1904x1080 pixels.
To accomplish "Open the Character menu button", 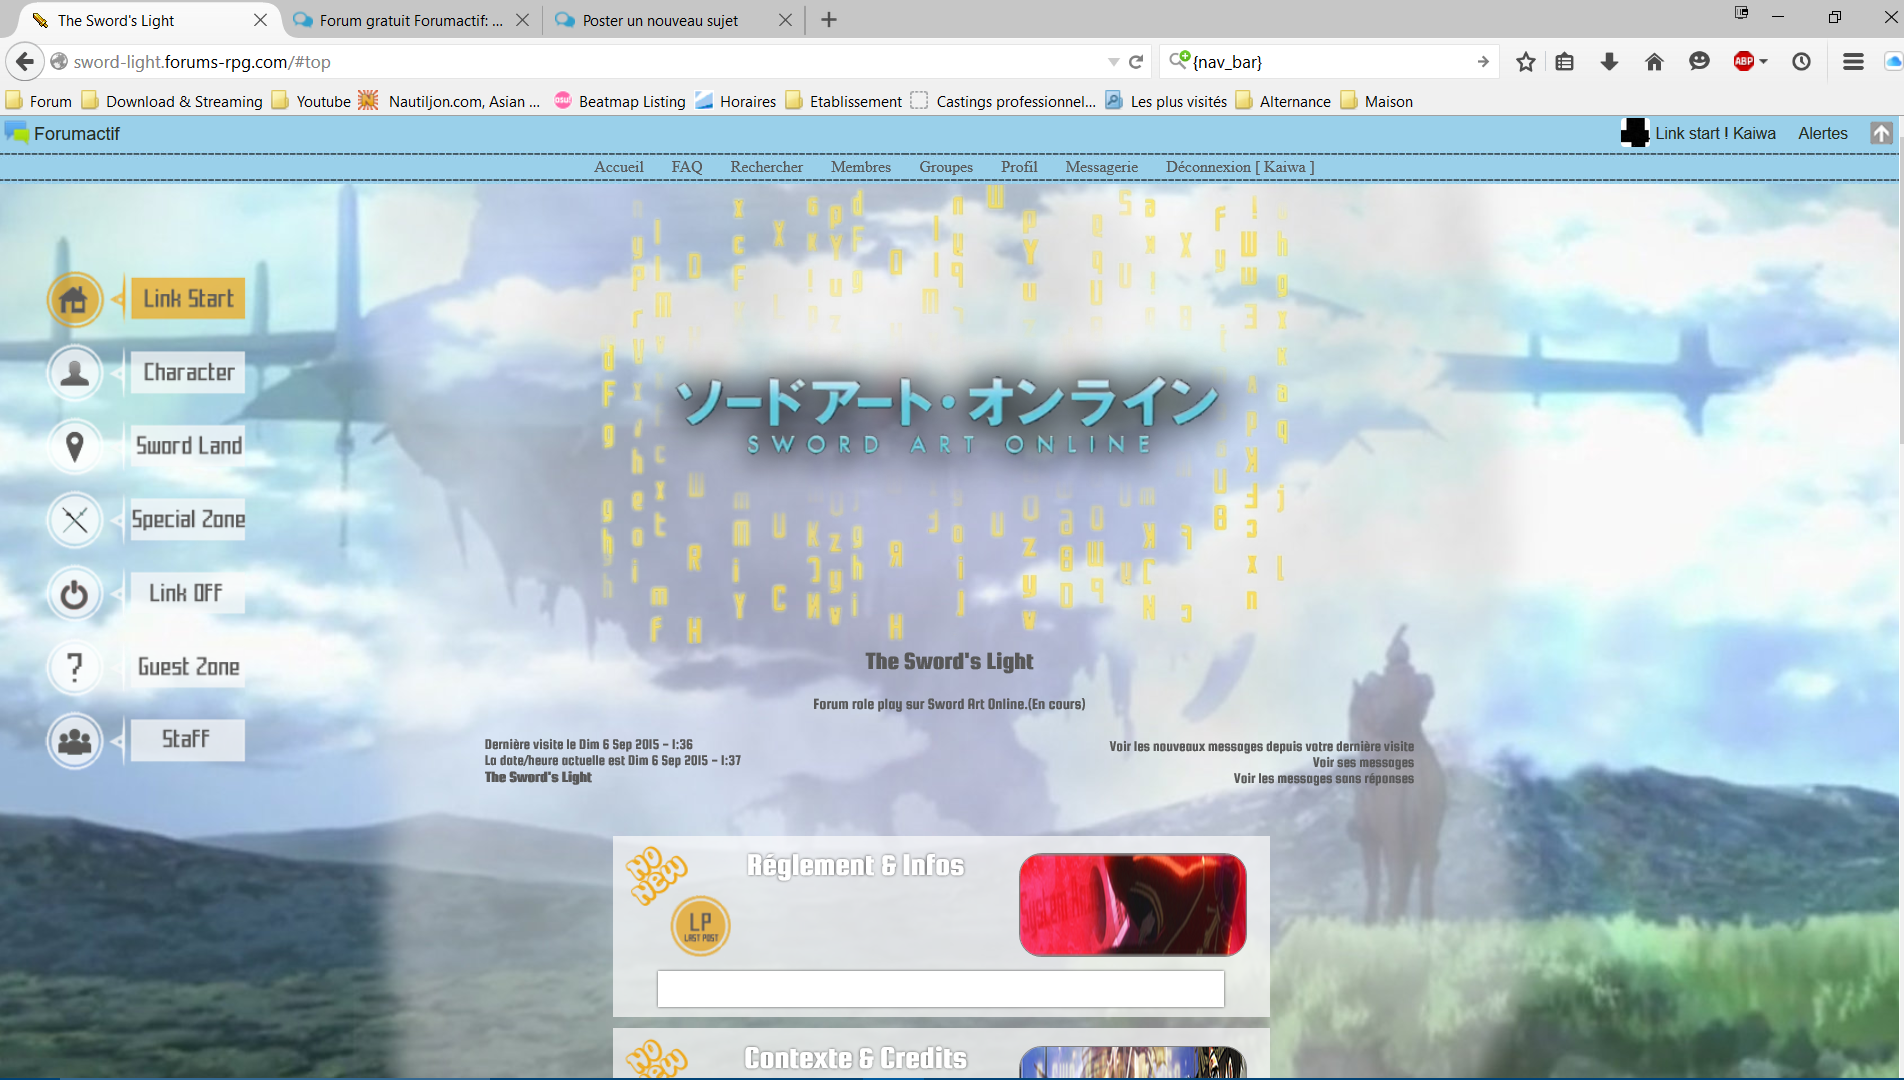I will pos(188,372).
